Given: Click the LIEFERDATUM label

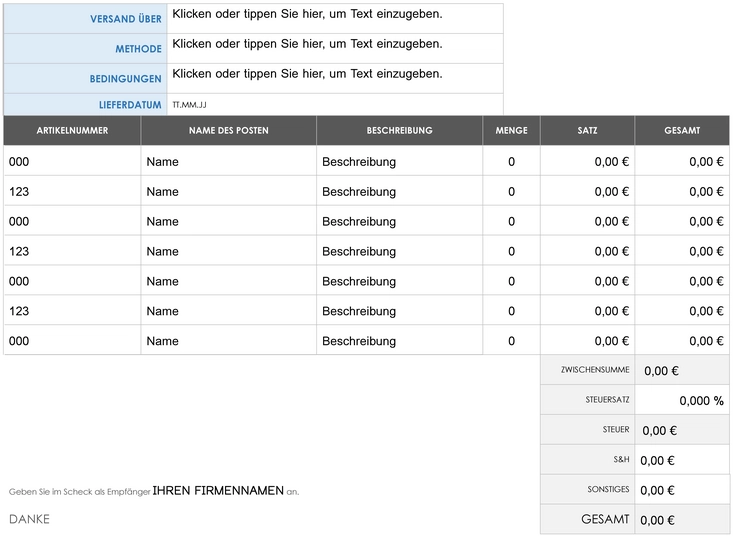Looking at the screenshot, I should click(x=130, y=105).
